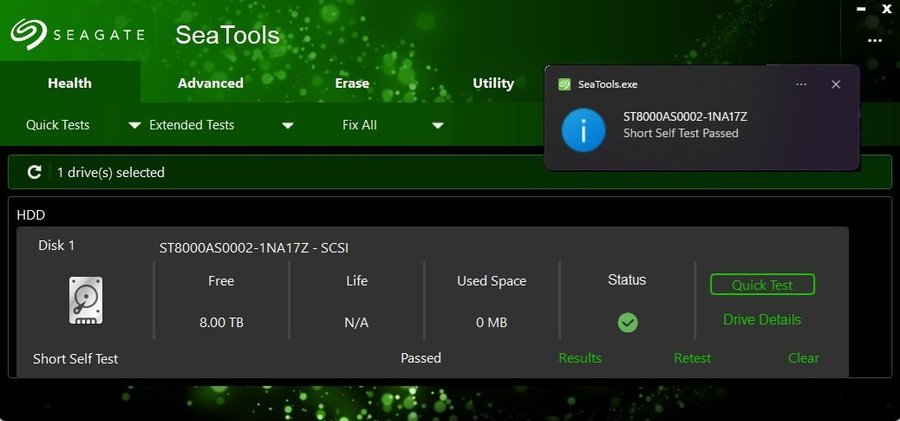The image size is (900, 421).
Task: Clear the Short Self Test result
Action: pos(804,358)
